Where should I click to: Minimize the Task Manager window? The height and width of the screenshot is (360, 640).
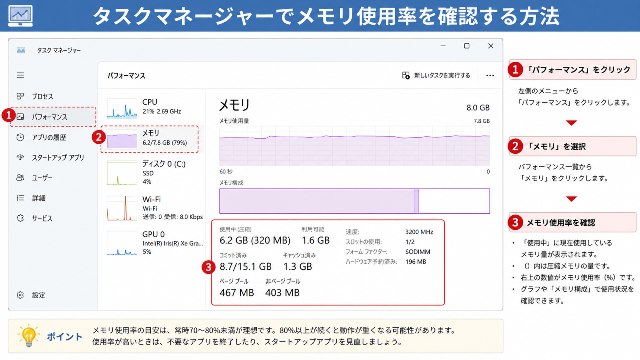coord(443,46)
